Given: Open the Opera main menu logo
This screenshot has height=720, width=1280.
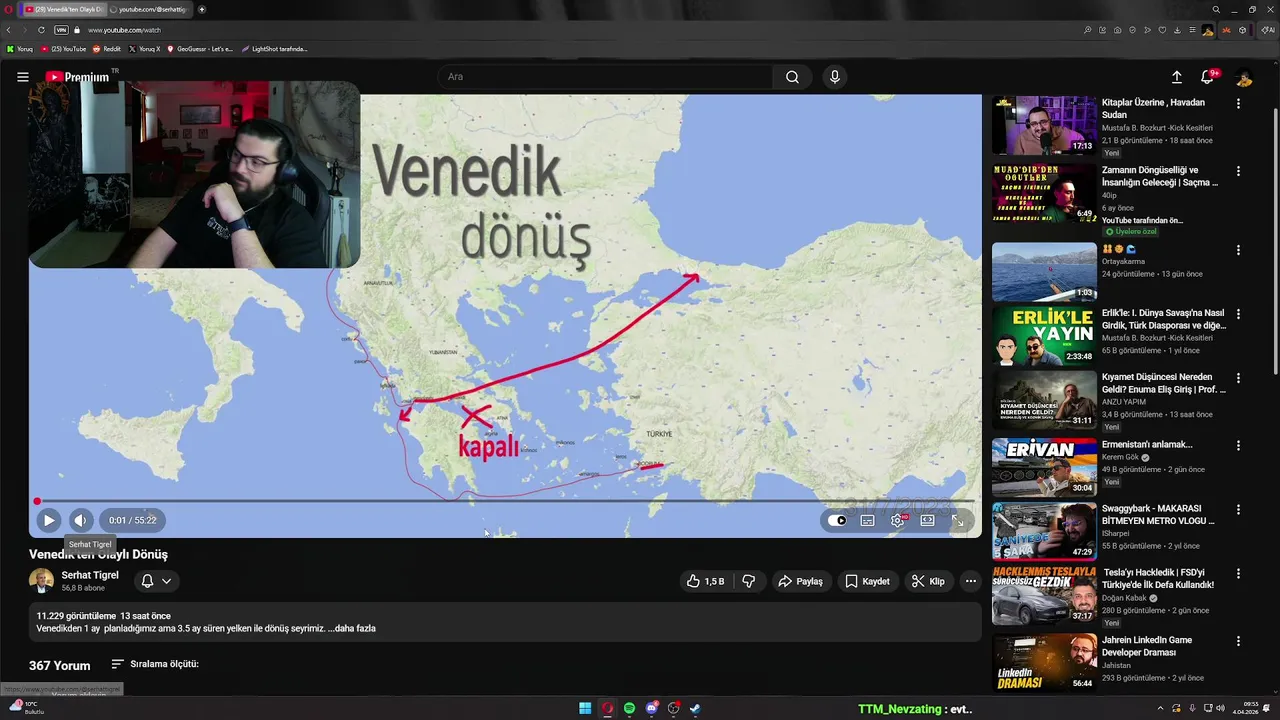Looking at the screenshot, I should (x=9, y=9).
